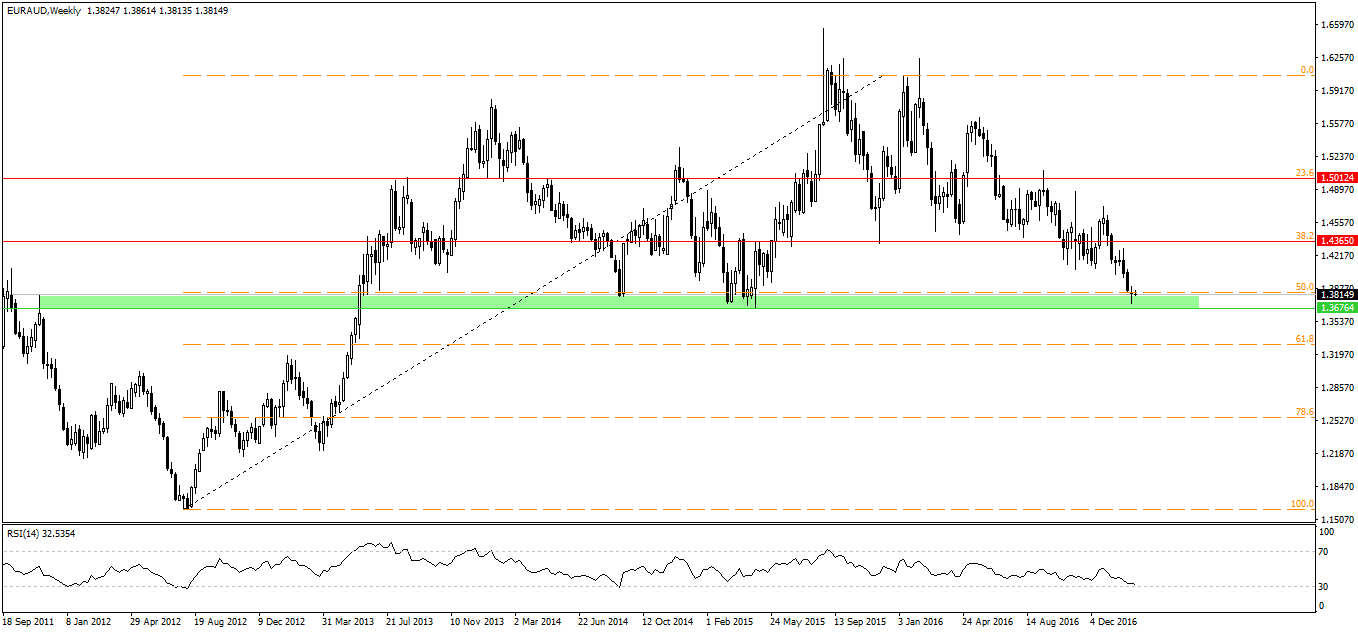Viewport: 1358px width, 633px height.
Task: Click the red 1.50124 price tag
Action: 1336,178
